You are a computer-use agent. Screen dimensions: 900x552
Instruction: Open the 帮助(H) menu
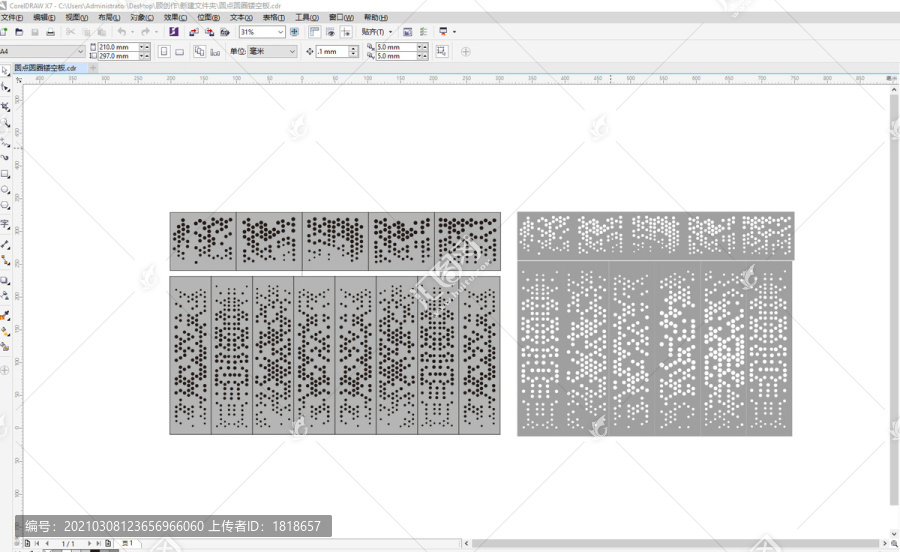click(375, 18)
